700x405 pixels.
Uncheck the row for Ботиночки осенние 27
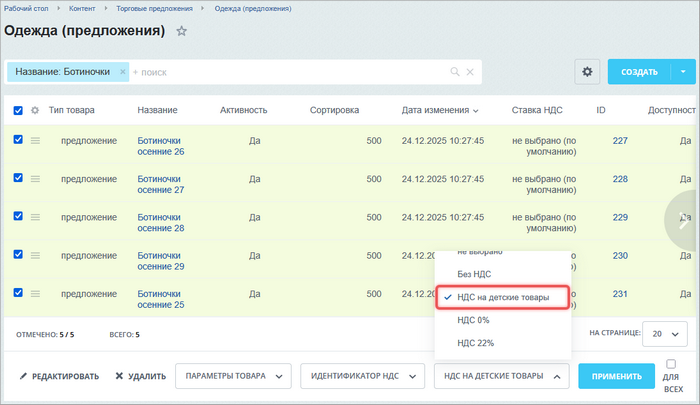point(18,178)
